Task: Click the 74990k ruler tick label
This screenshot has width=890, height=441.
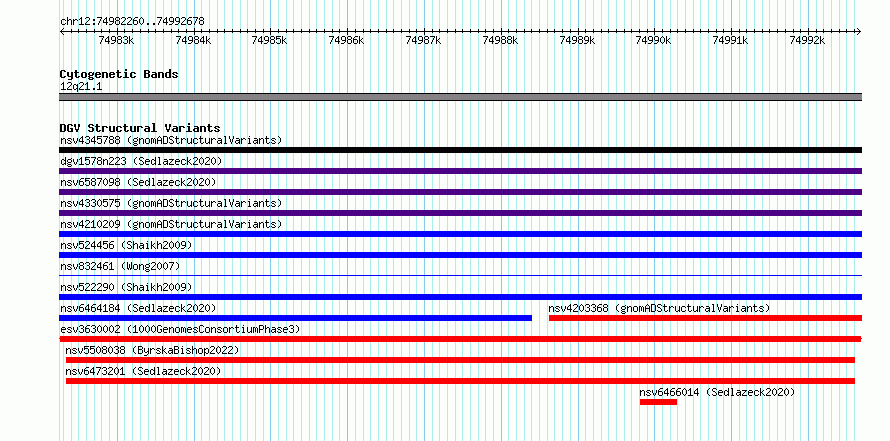Action: click(x=653, y=40)
